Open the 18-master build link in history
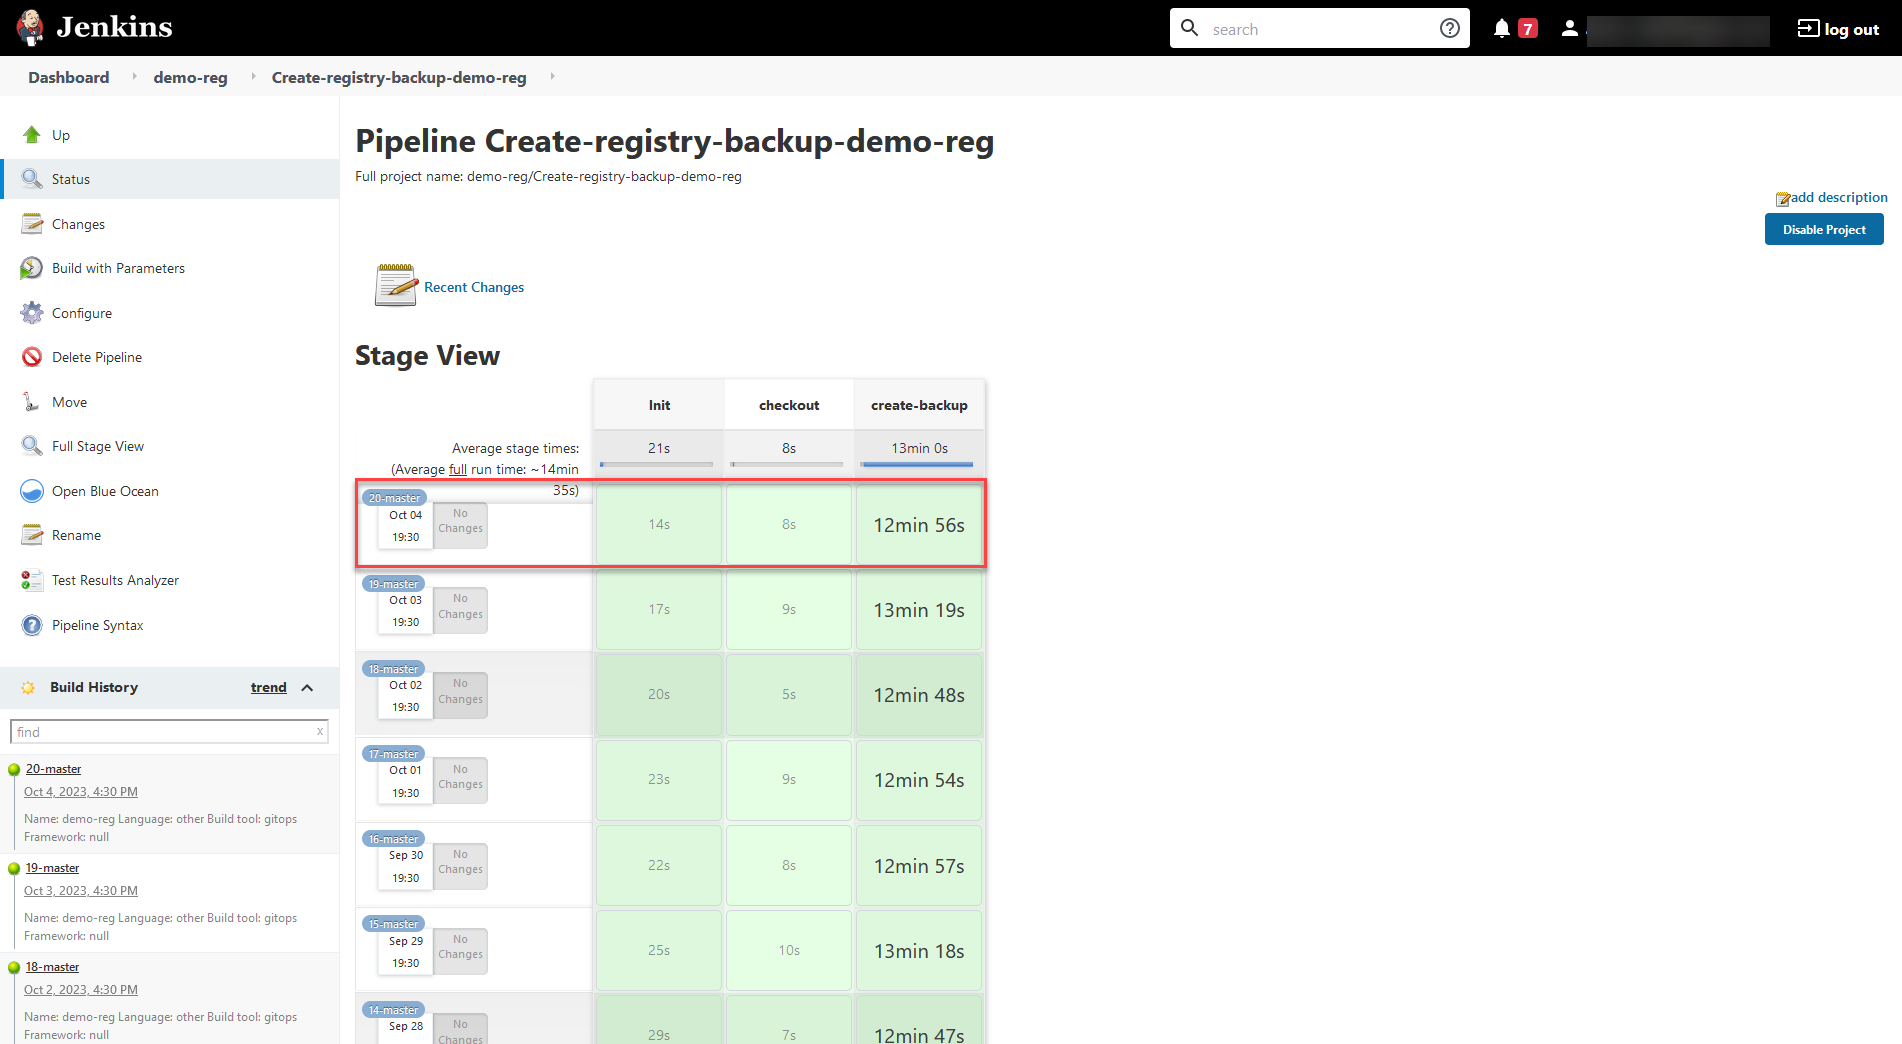Viewport: 1902px width, 1044px height. [52, 967]
